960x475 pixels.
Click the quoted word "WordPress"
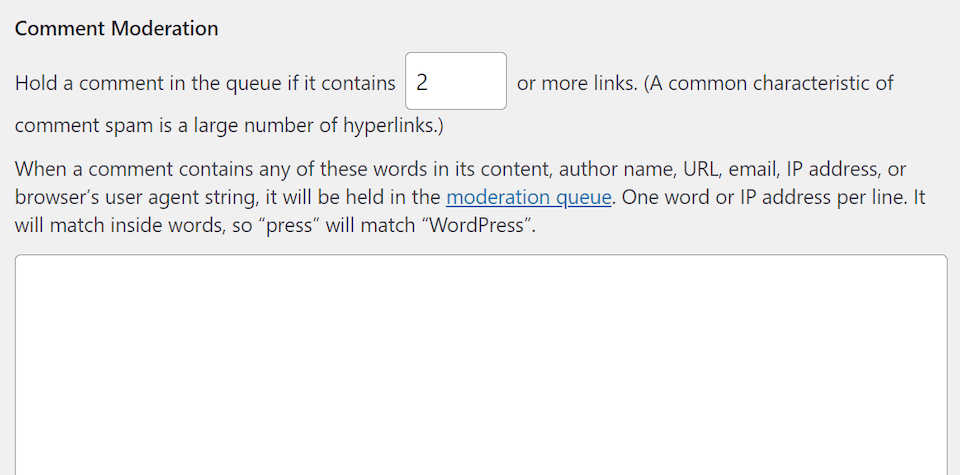[479, 225]
